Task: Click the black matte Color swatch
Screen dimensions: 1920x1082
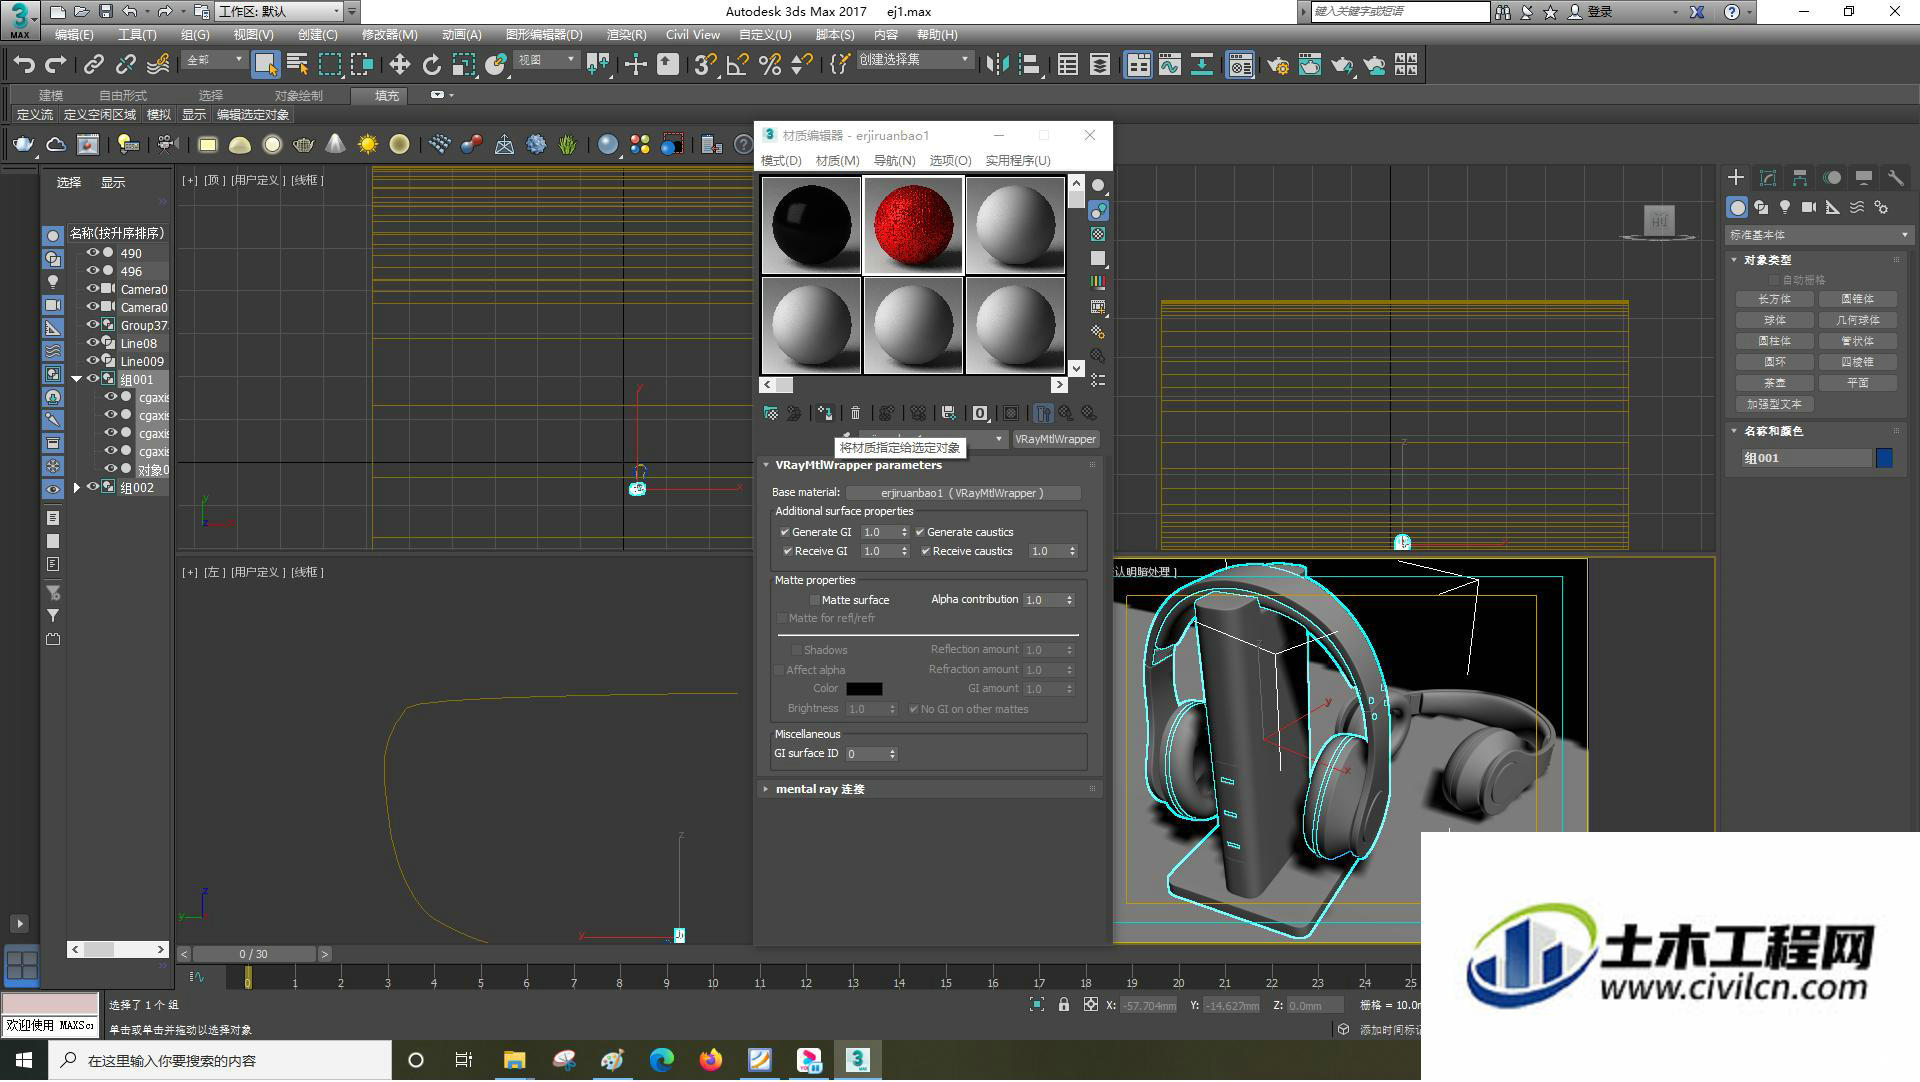Action: pos(864,689)
